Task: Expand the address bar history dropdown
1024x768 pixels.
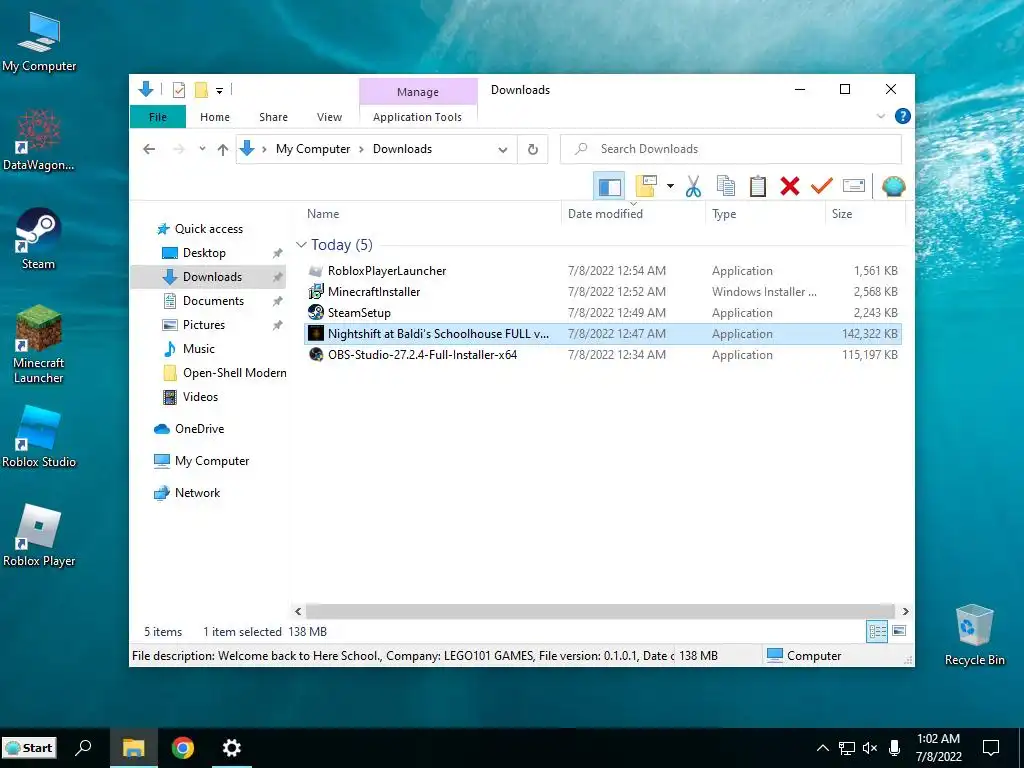Action: pyautogui.click(x=503, y=150)
